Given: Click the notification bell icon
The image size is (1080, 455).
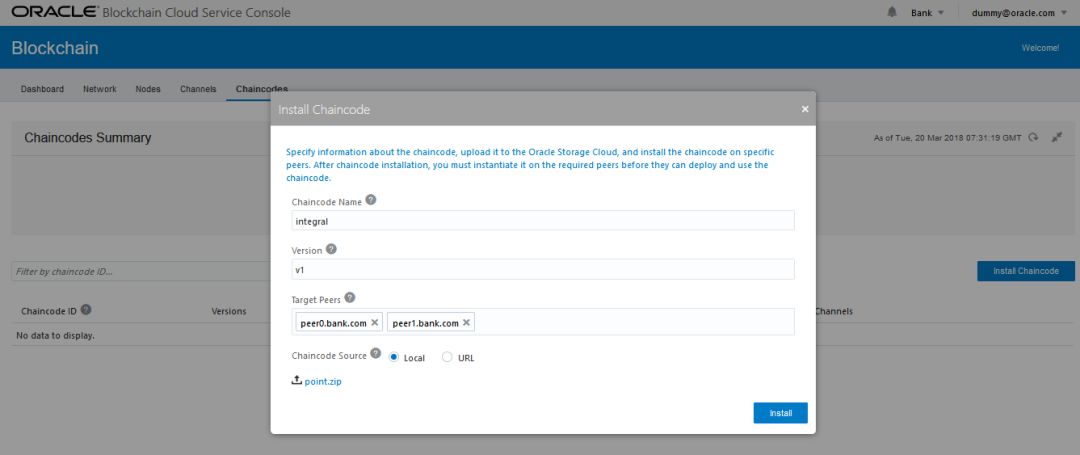Looking at the screenshot, I should 892,13.
